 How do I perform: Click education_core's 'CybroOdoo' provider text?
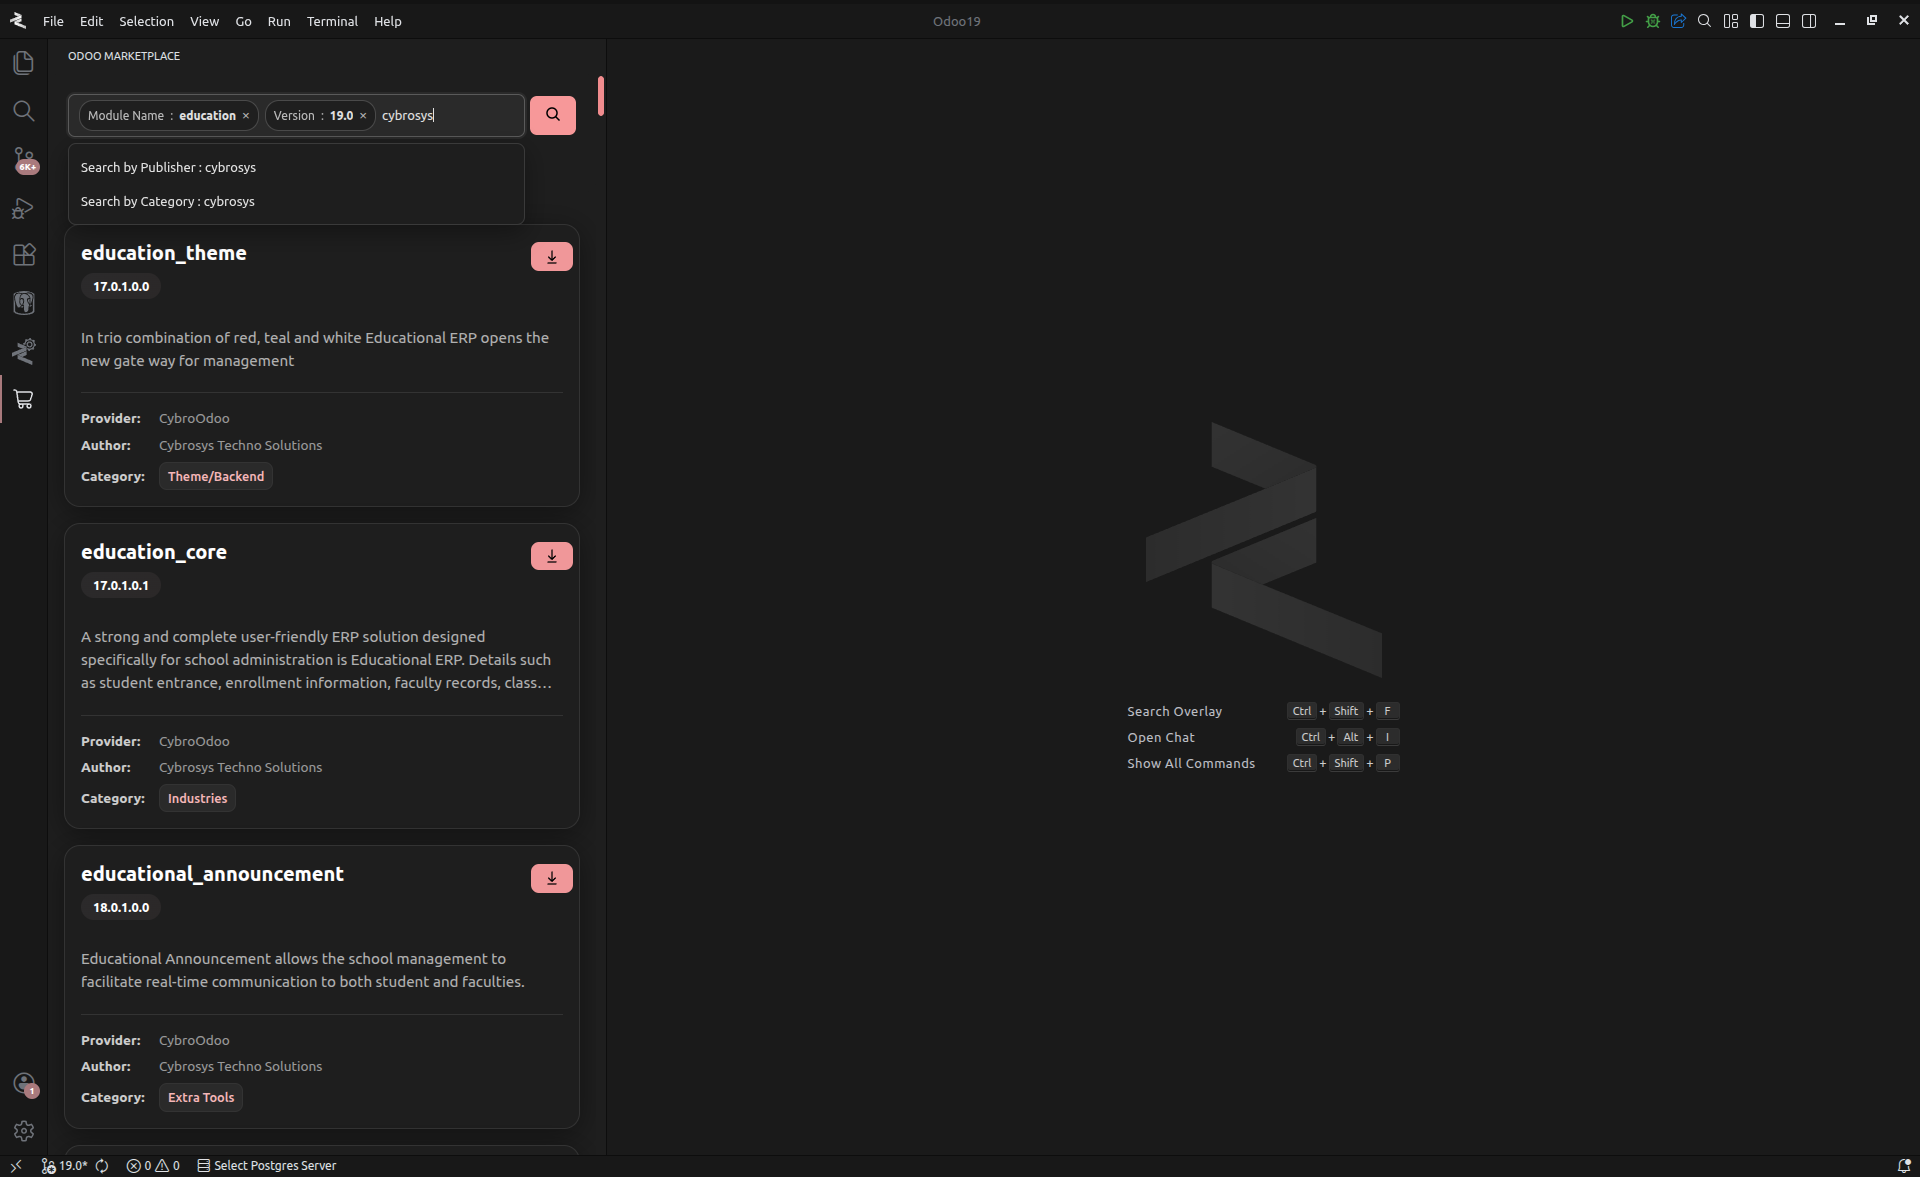pyautogui.click(x=194, y=742)
